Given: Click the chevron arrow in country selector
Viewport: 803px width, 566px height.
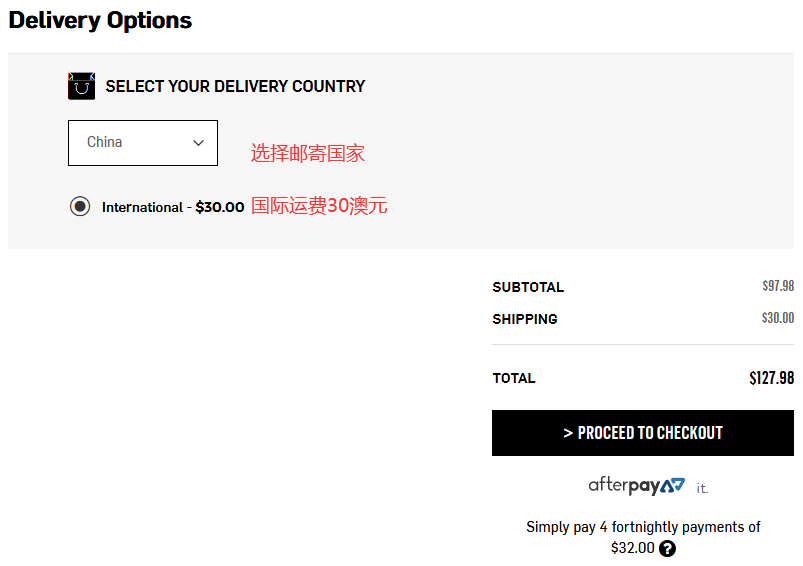Looking at the screenshot, I should pyautogui.click(x=198, y=143).
